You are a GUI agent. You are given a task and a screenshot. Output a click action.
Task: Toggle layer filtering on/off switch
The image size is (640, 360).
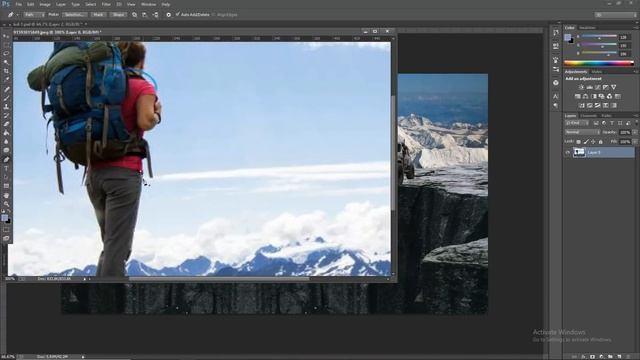[636, 123]
